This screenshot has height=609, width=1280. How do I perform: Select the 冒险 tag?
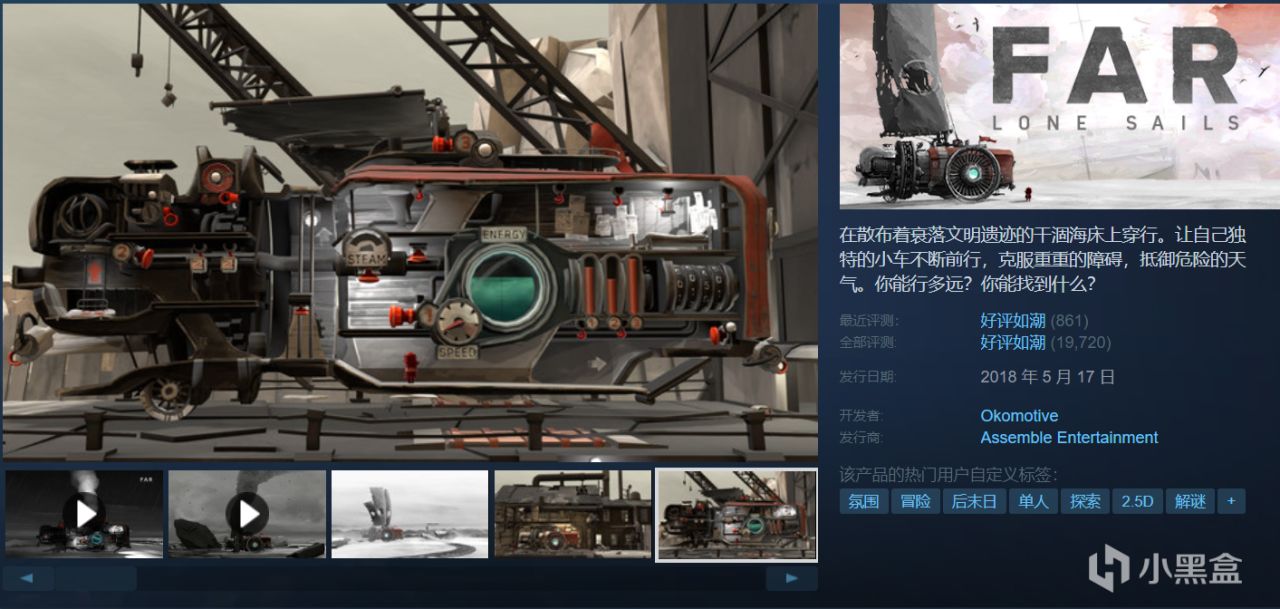915,501
